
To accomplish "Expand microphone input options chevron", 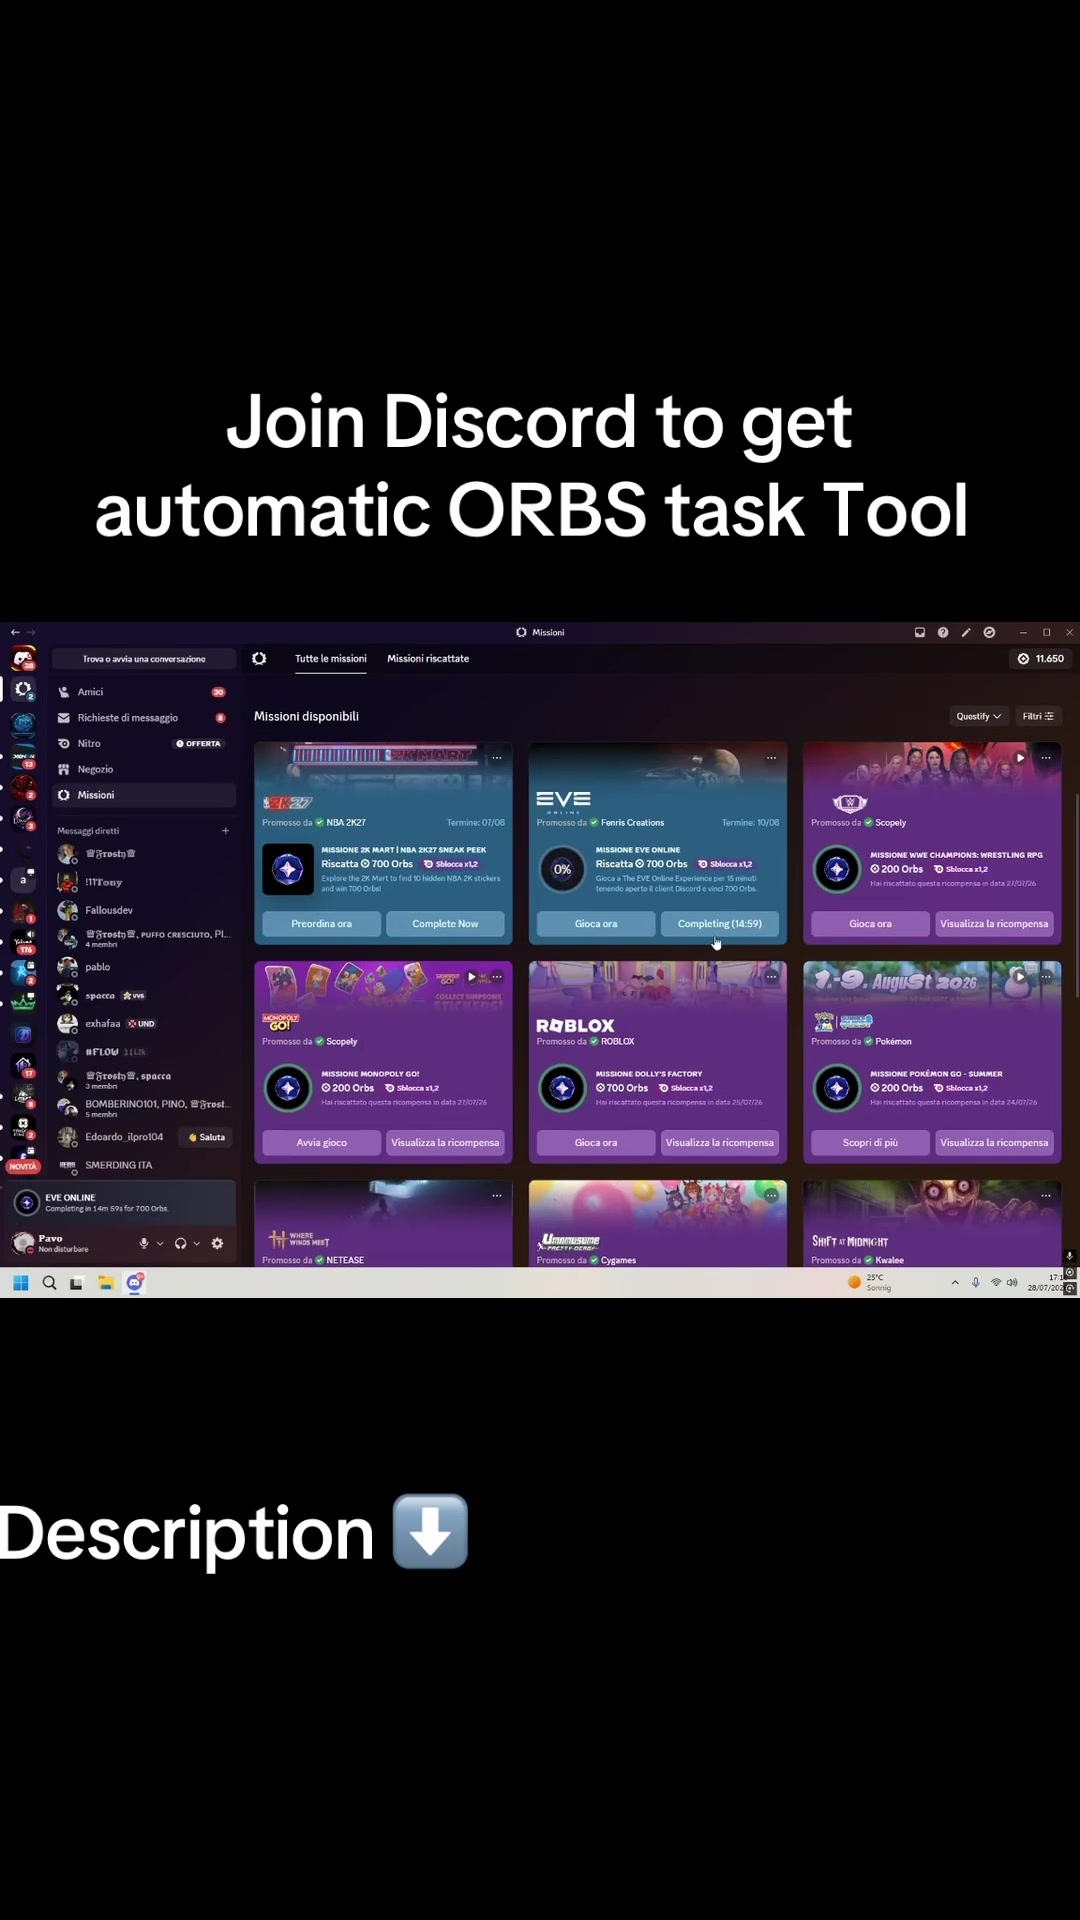I will click(x=160, y=1243).
